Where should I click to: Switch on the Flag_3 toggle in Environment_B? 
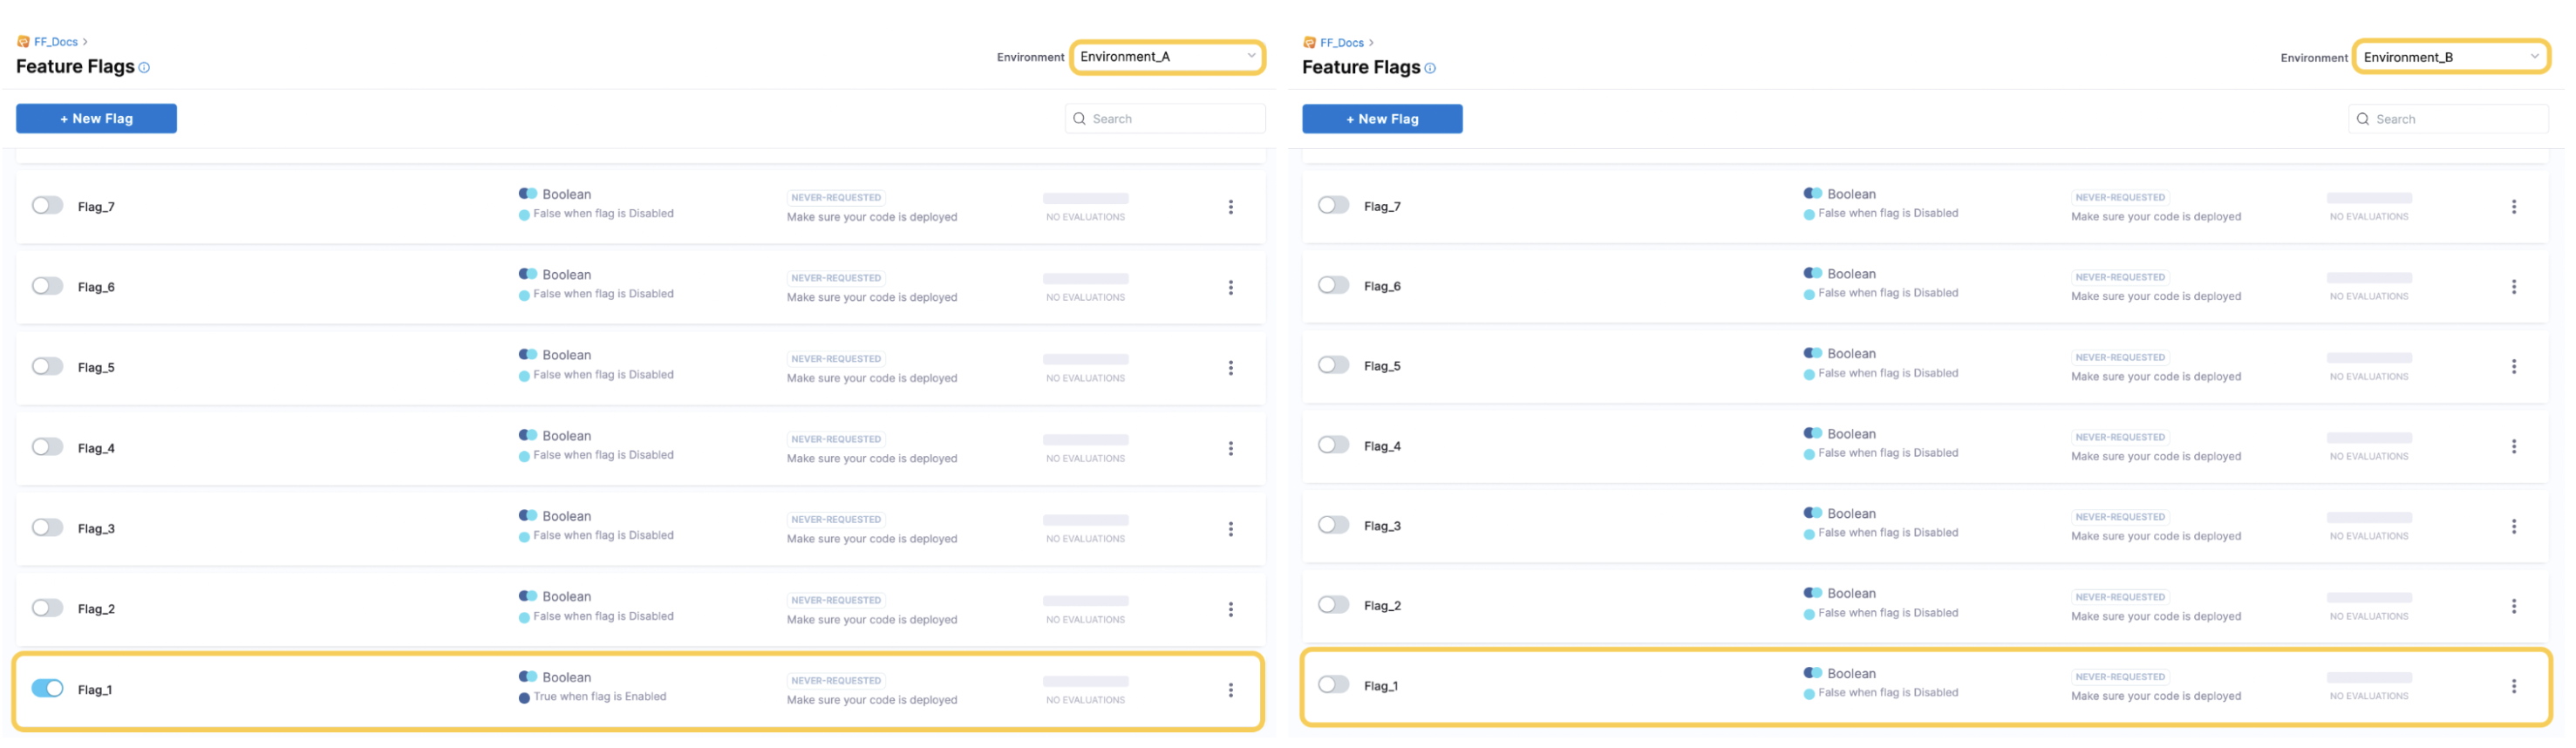[1333, 525]
